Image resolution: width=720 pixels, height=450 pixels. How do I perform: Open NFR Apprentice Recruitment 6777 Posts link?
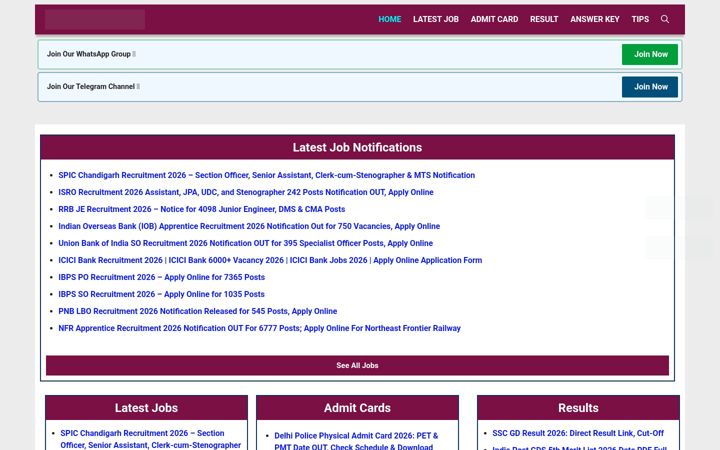(x=259, y=328)
